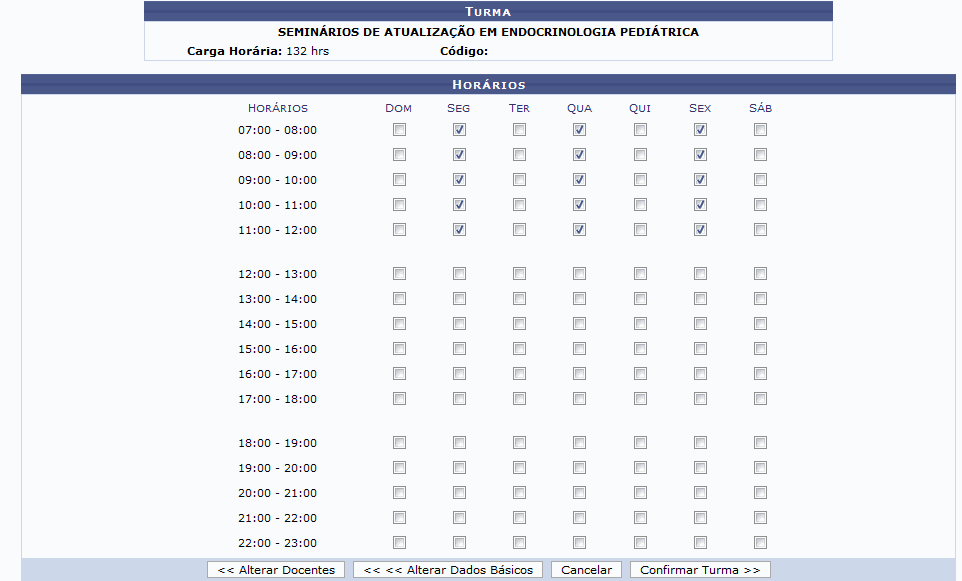Enable Monday 13:00 - 14:00 time slot
The image size is (962, 581).
[459, 299]
